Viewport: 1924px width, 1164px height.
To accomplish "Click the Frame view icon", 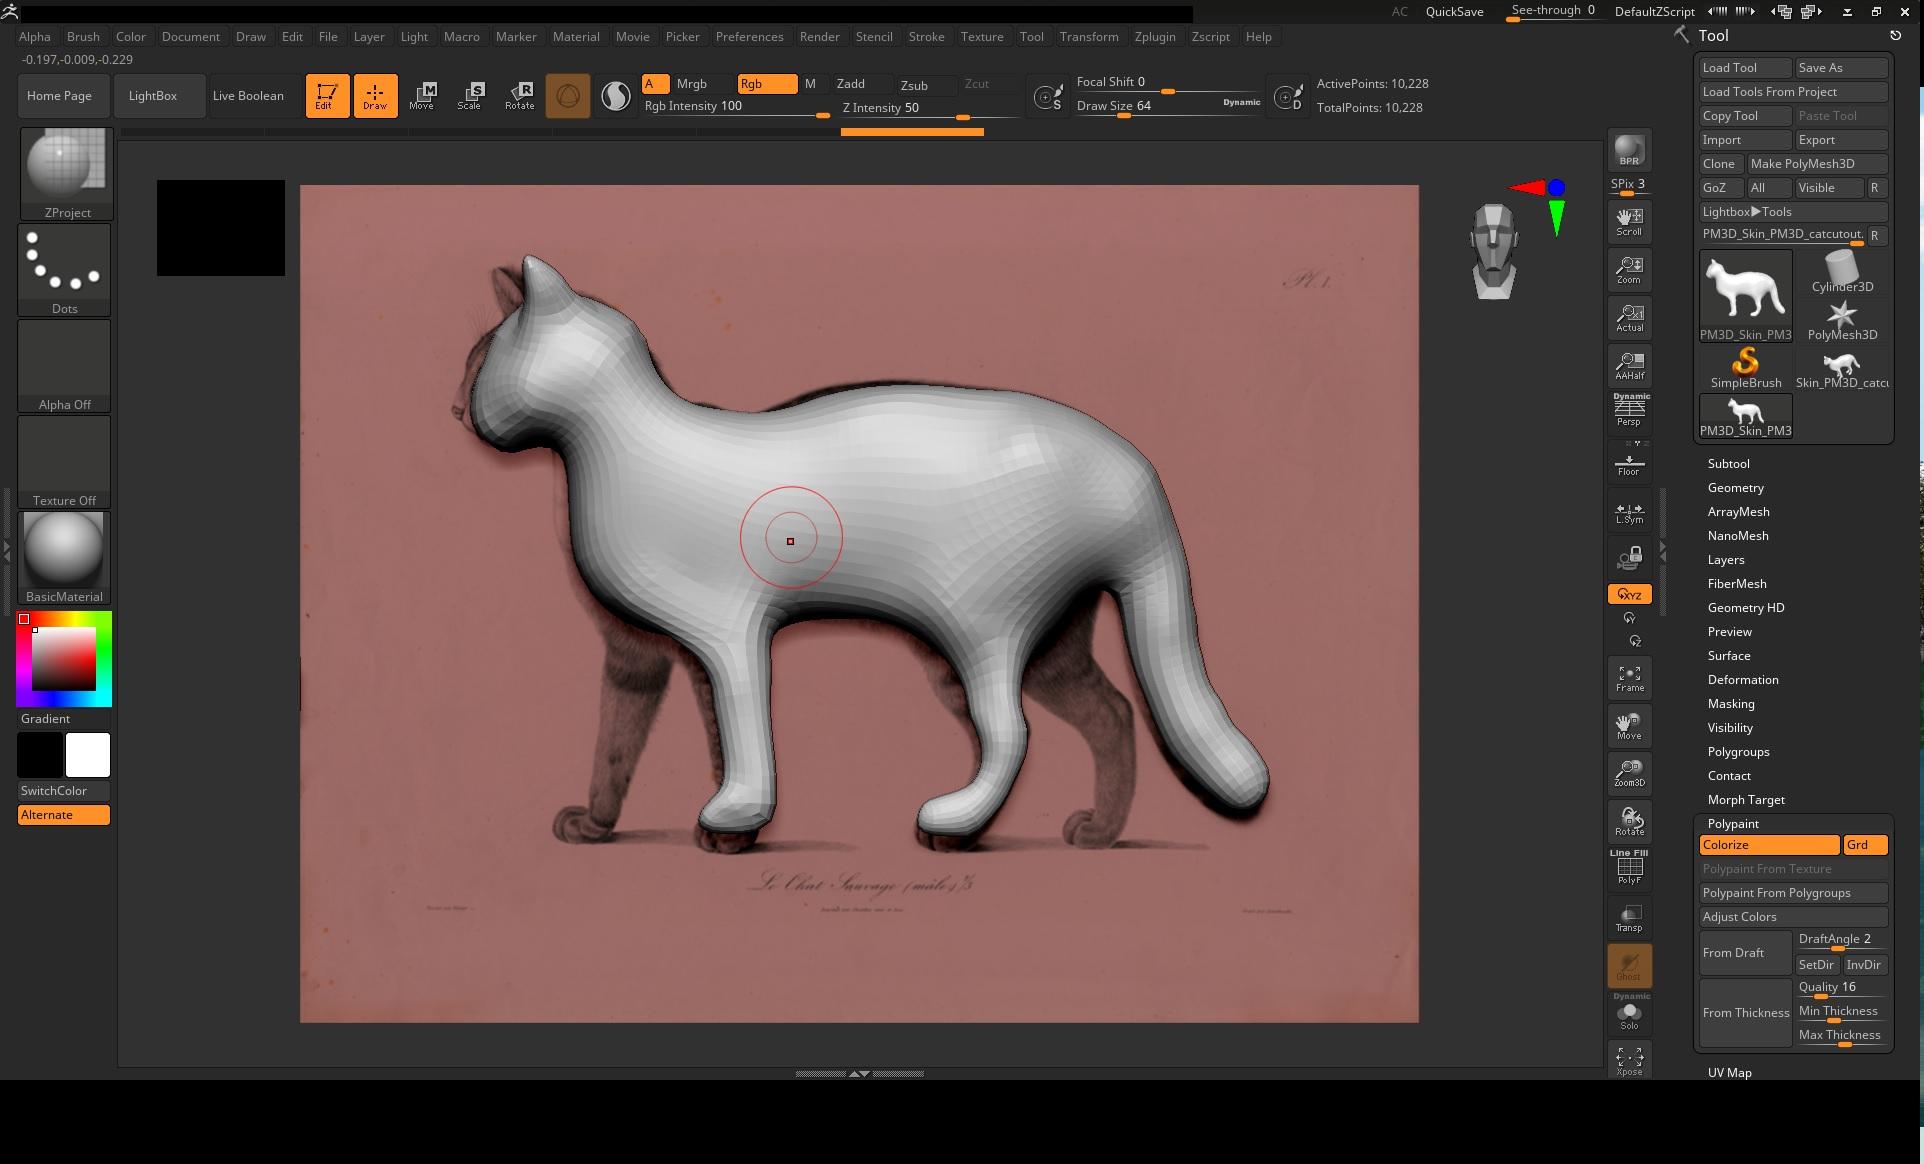I will point(1629,678).
